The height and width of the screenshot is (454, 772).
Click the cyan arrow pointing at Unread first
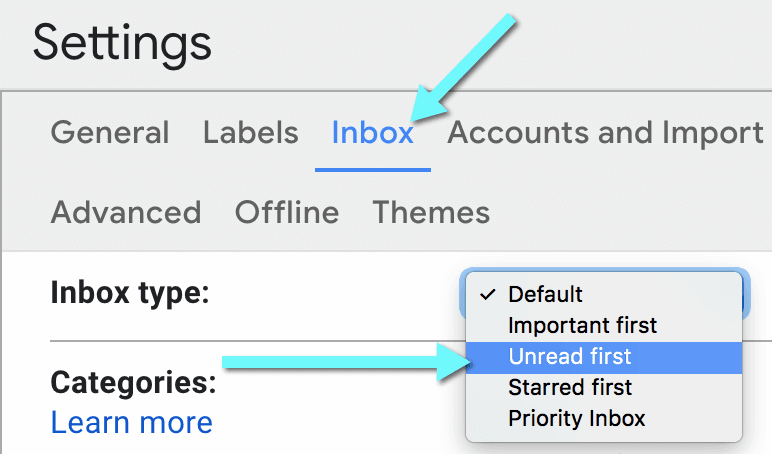pos(347,362)
